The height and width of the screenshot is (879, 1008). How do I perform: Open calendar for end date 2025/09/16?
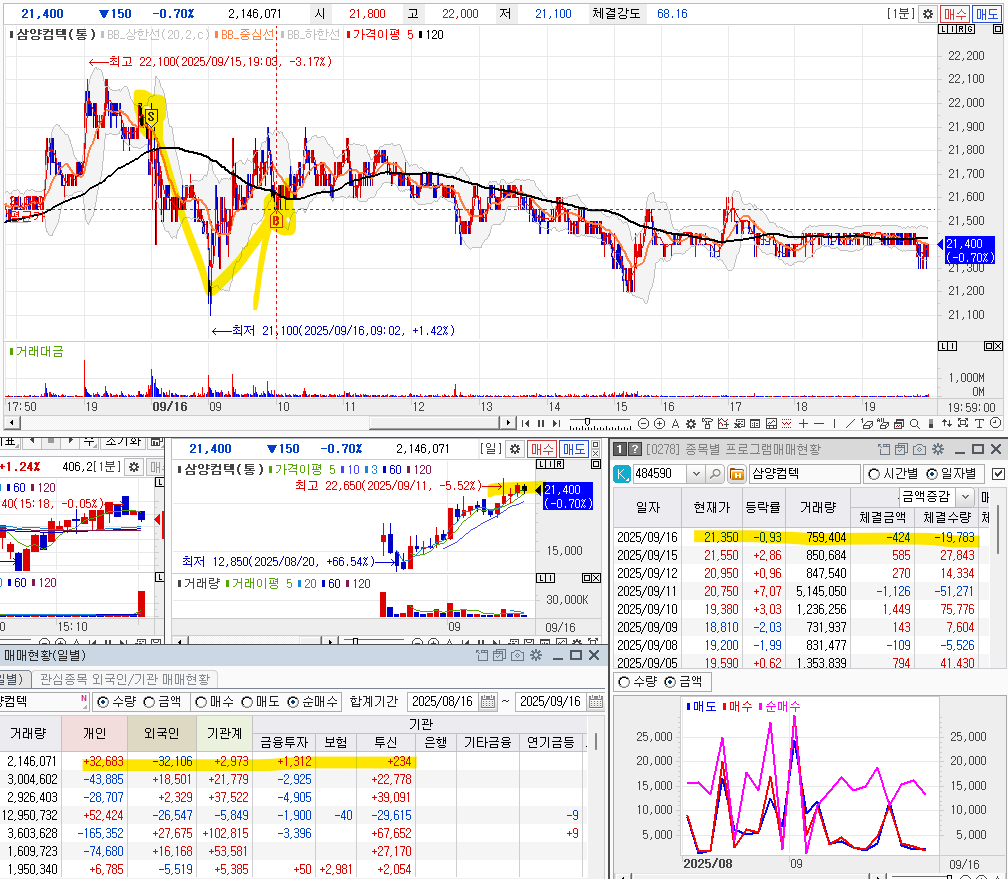tap(596, 702)
